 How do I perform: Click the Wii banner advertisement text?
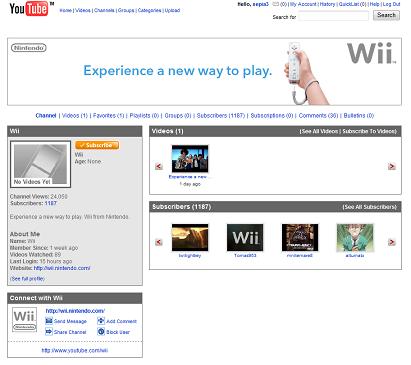[178, 71]
